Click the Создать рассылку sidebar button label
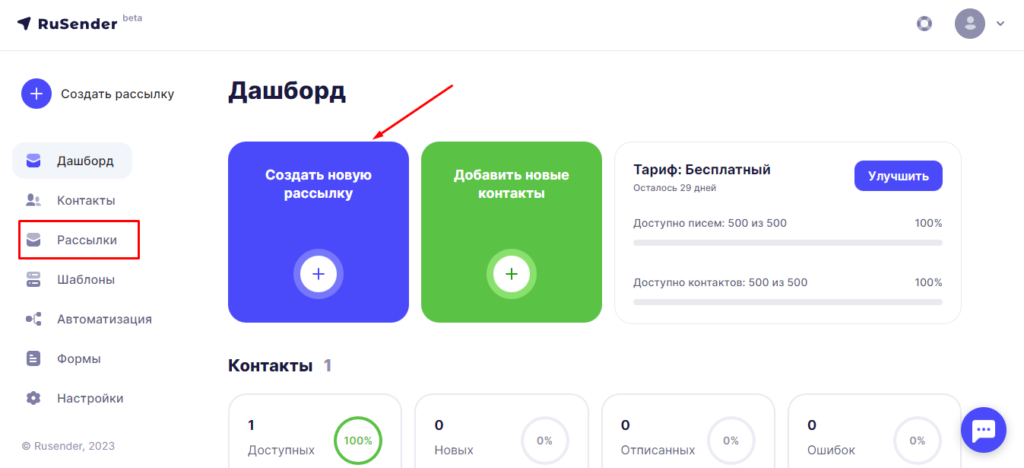1024x468 pixels. pyautogui.click(x=118, y=94)
